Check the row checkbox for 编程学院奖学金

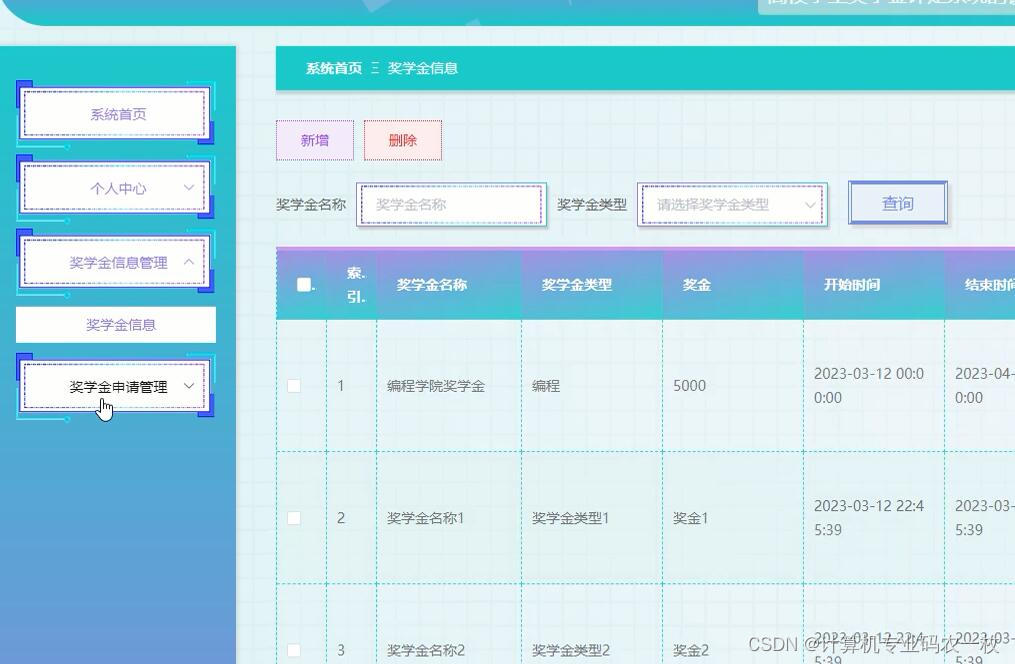point(293,385)
